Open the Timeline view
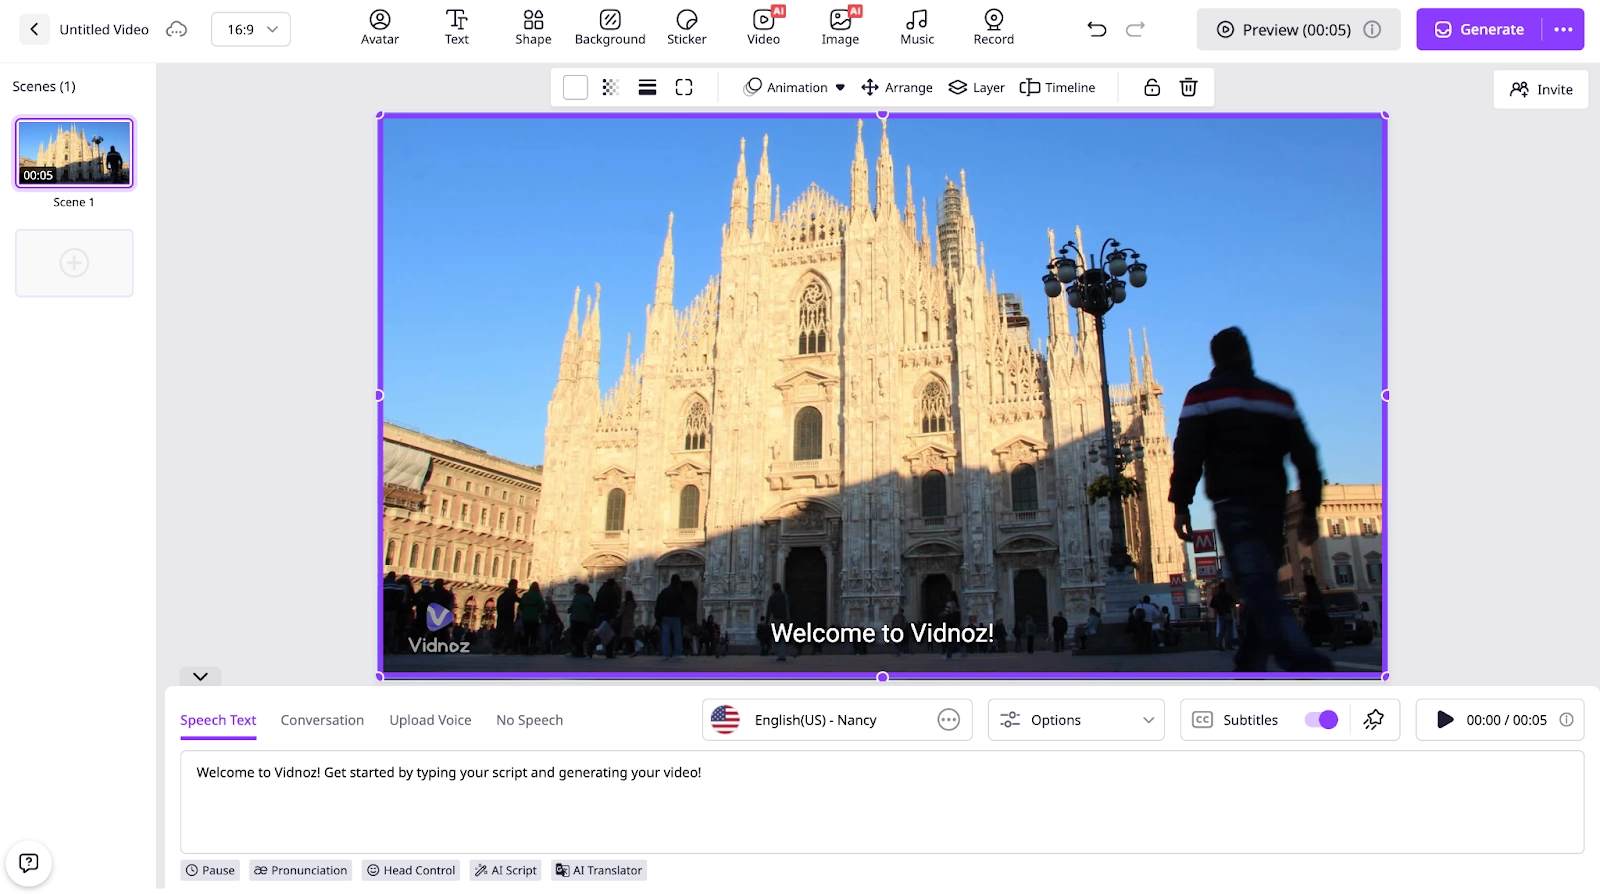1600x894 pixels. tap(1058, 87)
